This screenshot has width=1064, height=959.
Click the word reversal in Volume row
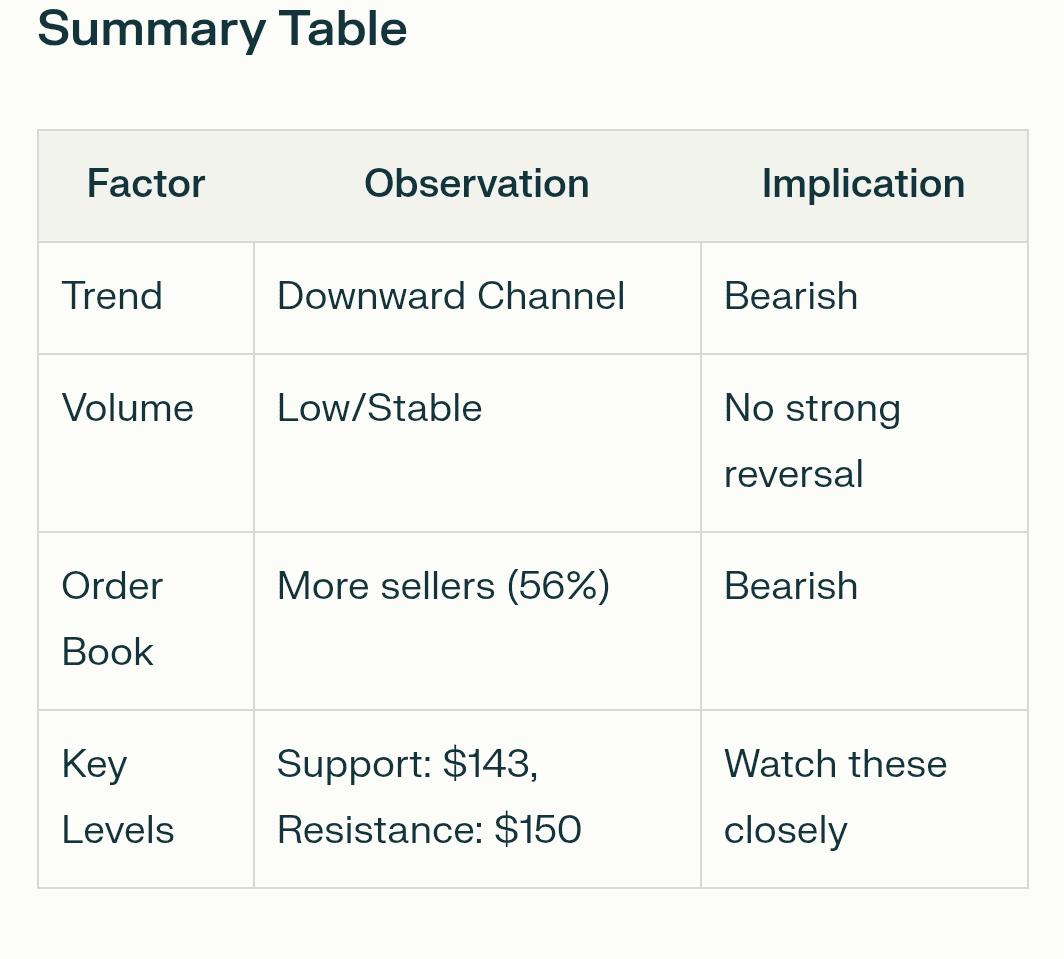click(x=793, y=475)
